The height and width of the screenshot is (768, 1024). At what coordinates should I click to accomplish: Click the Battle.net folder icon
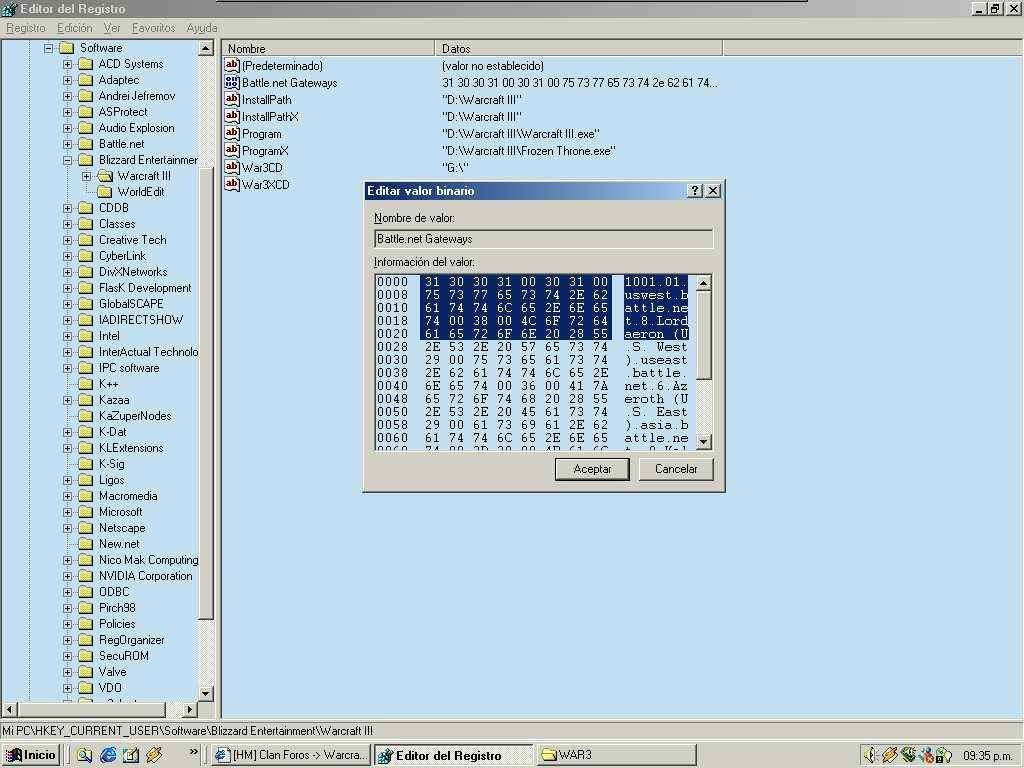pos(86,144)
